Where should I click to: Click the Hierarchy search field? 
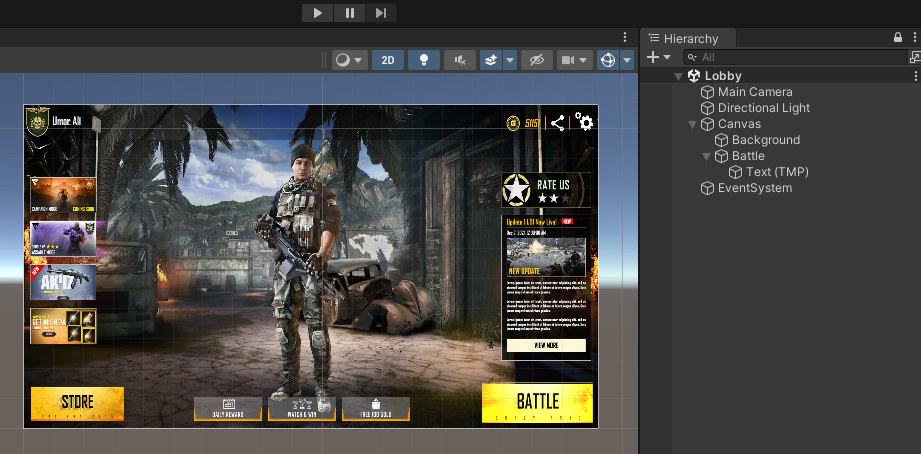point(795,57)
